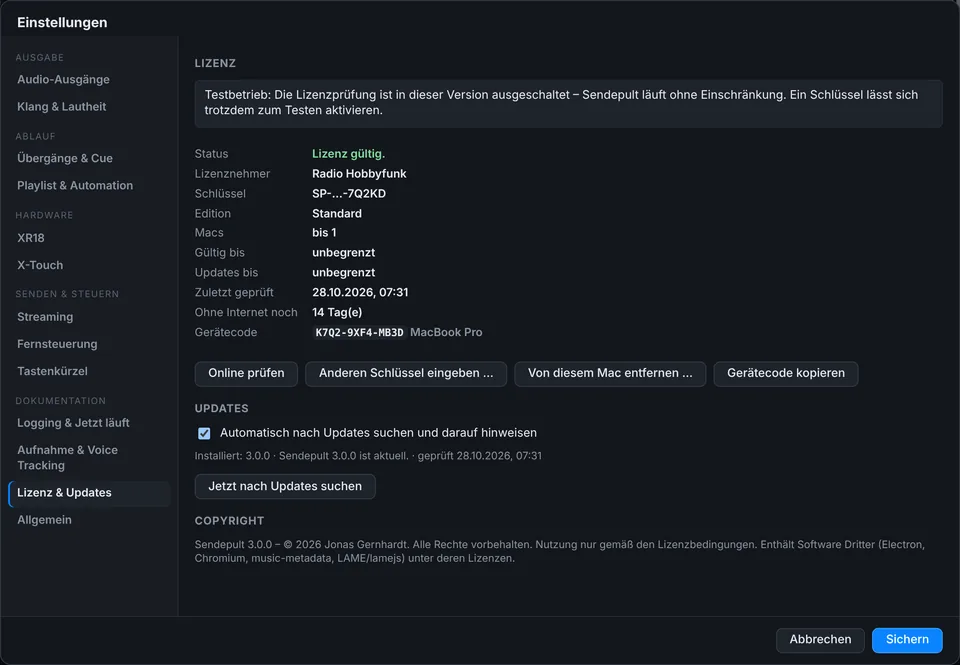The width and height of the screenshot is (960, 665).
Task: Open X-Touch hardware settings
Action: pyautogui.click(x=89, y=265)
